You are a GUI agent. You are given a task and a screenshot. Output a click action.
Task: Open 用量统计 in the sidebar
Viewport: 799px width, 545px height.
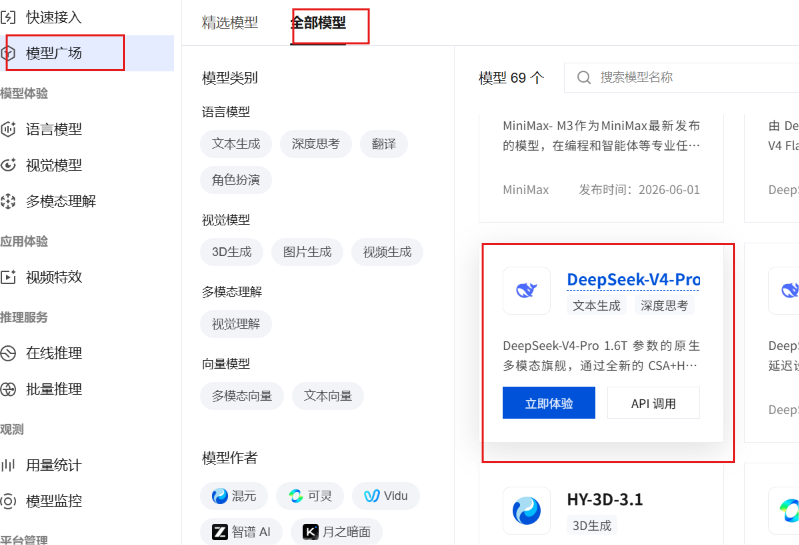tap(54, 465)
